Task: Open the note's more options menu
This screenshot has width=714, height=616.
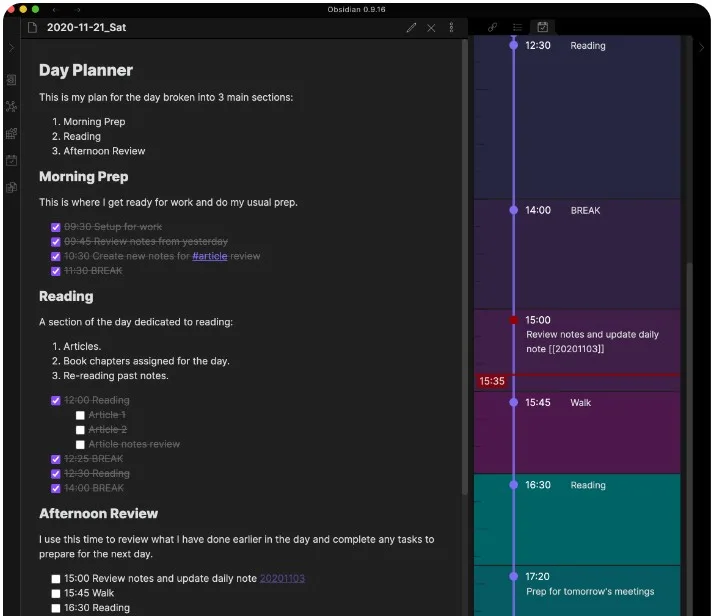Action: 451,27
